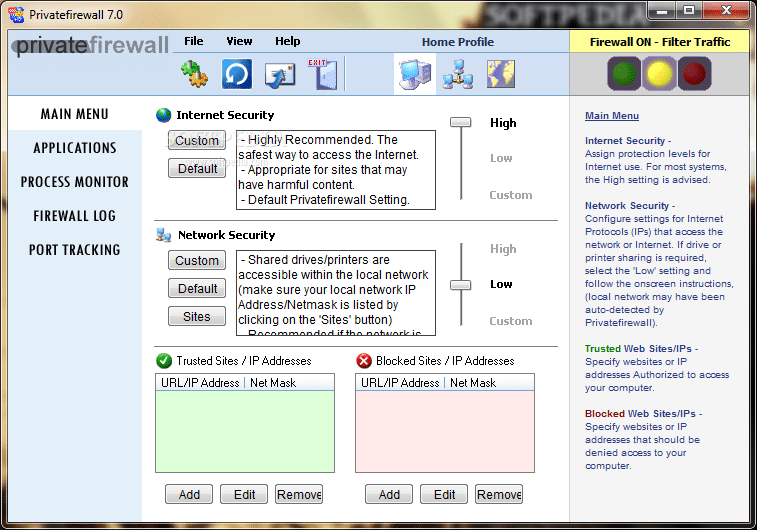This screenshot has width=757, height=530.
Task: Go to MAIN MENU in sidebar
Action: point(75,114)
